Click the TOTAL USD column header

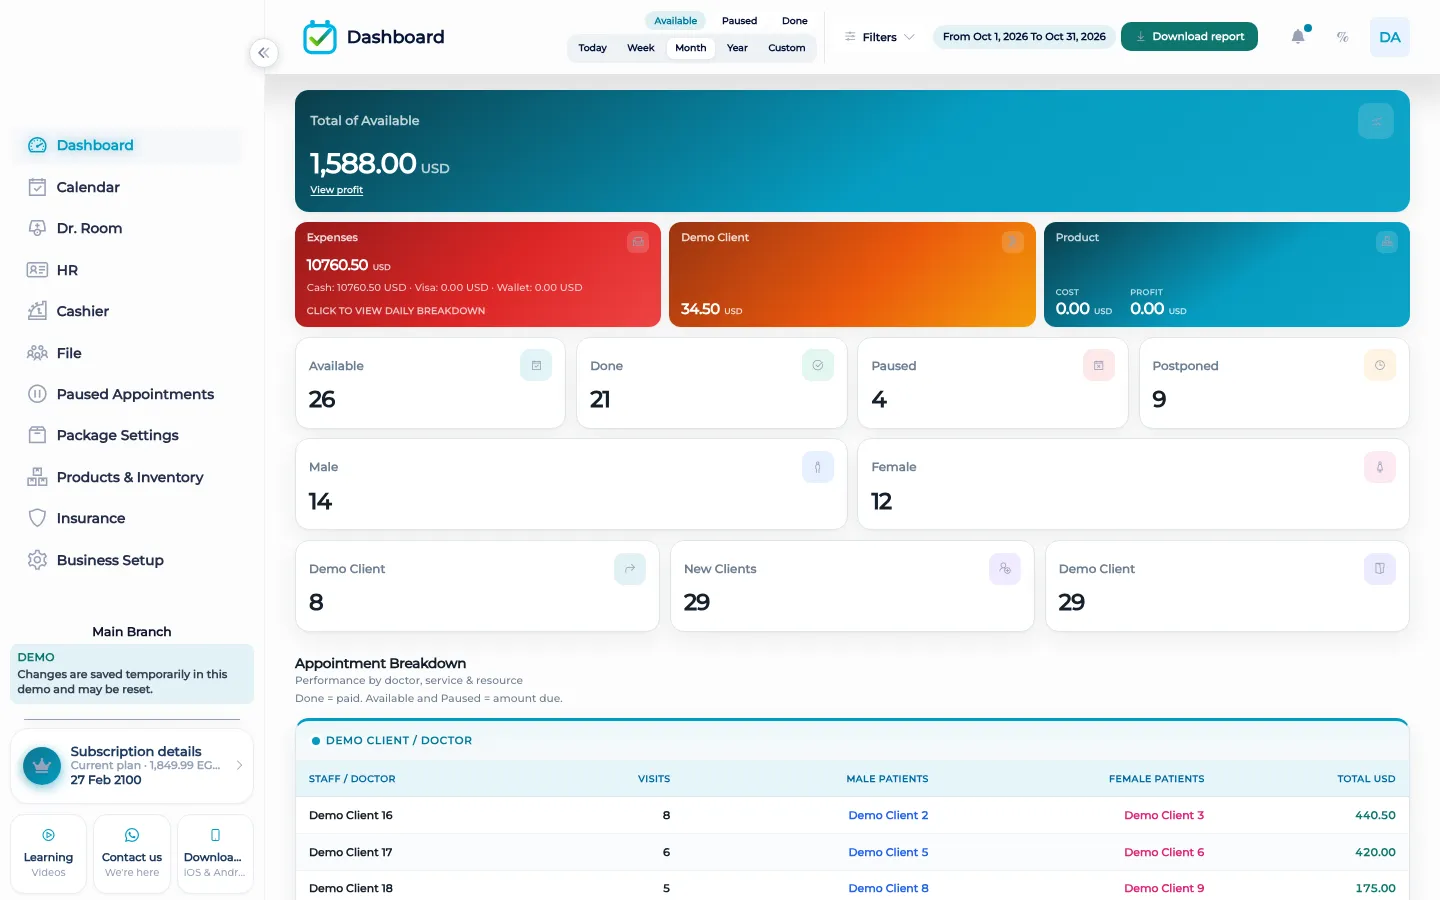coord(1366,779)
